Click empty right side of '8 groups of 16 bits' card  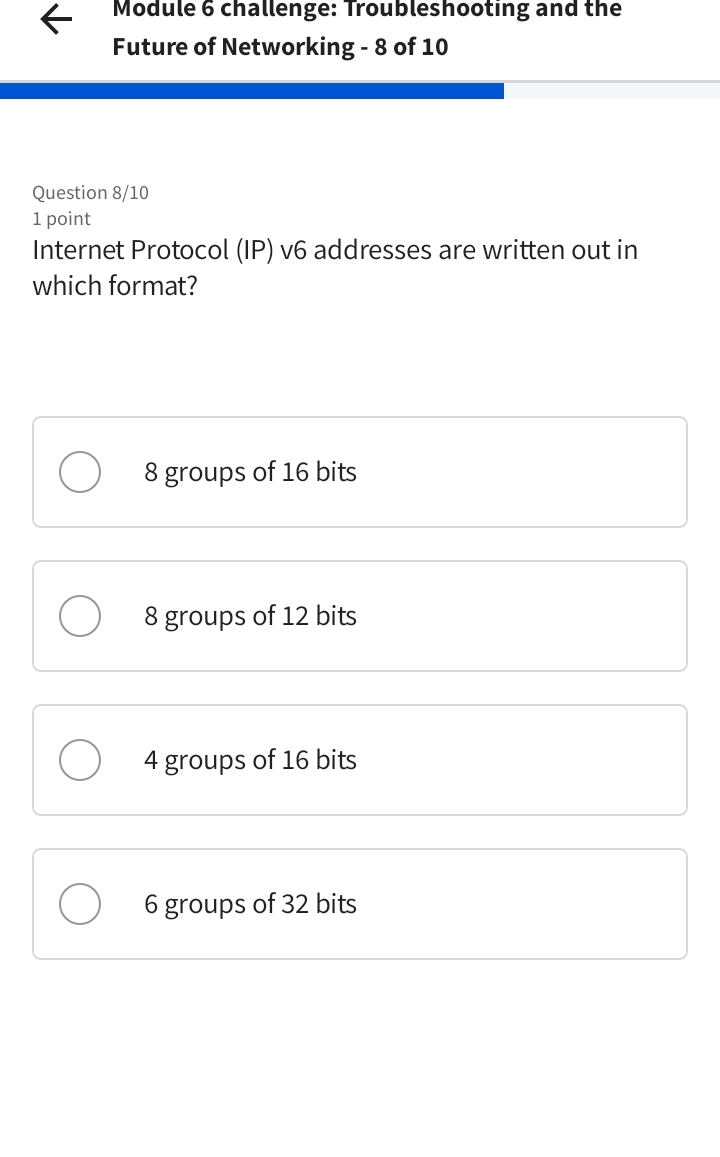point(560,472)
